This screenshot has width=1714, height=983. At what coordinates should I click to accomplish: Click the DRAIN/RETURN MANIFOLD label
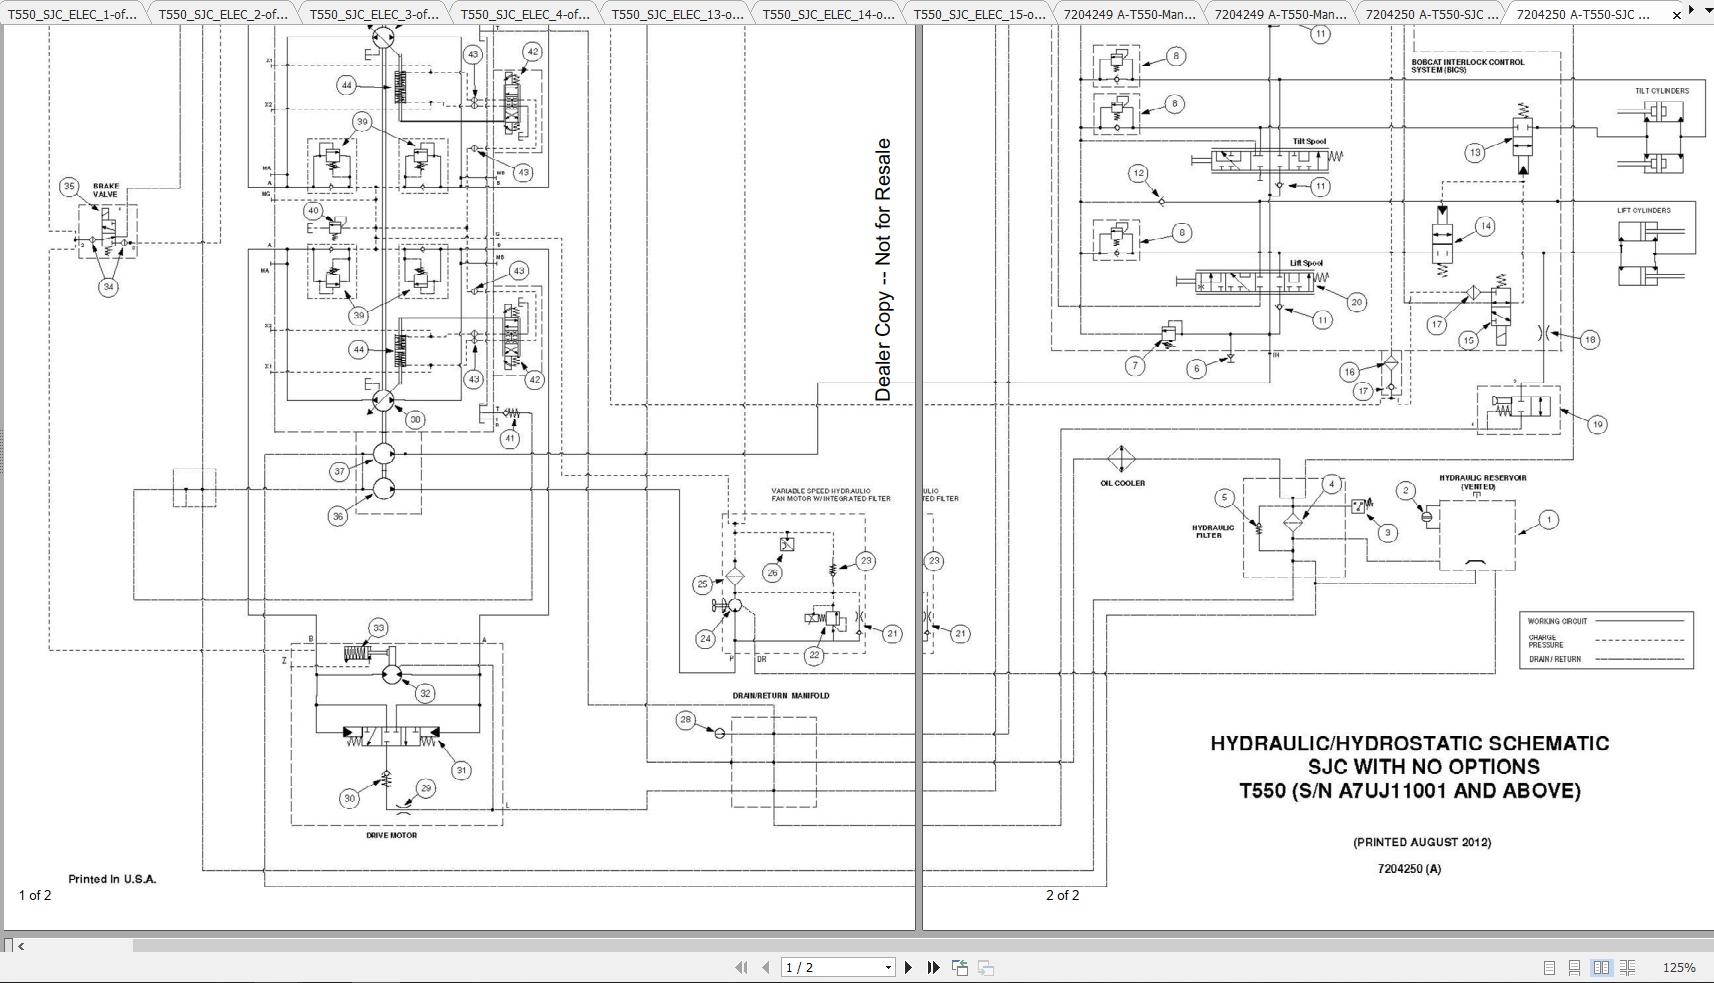click(781, 695)
